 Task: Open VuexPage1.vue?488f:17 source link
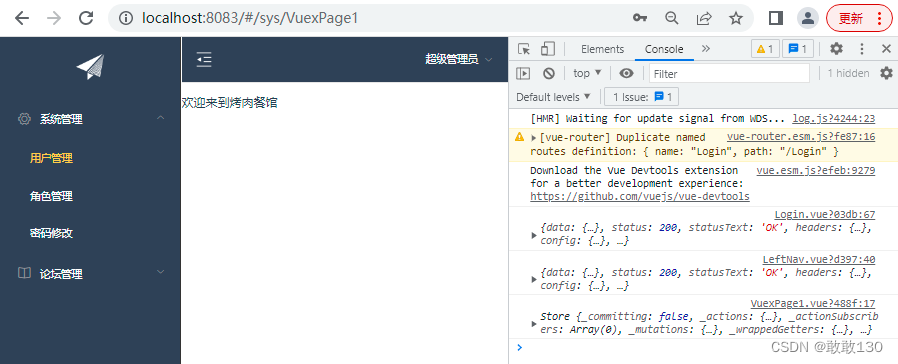click(x=813, y=304)
